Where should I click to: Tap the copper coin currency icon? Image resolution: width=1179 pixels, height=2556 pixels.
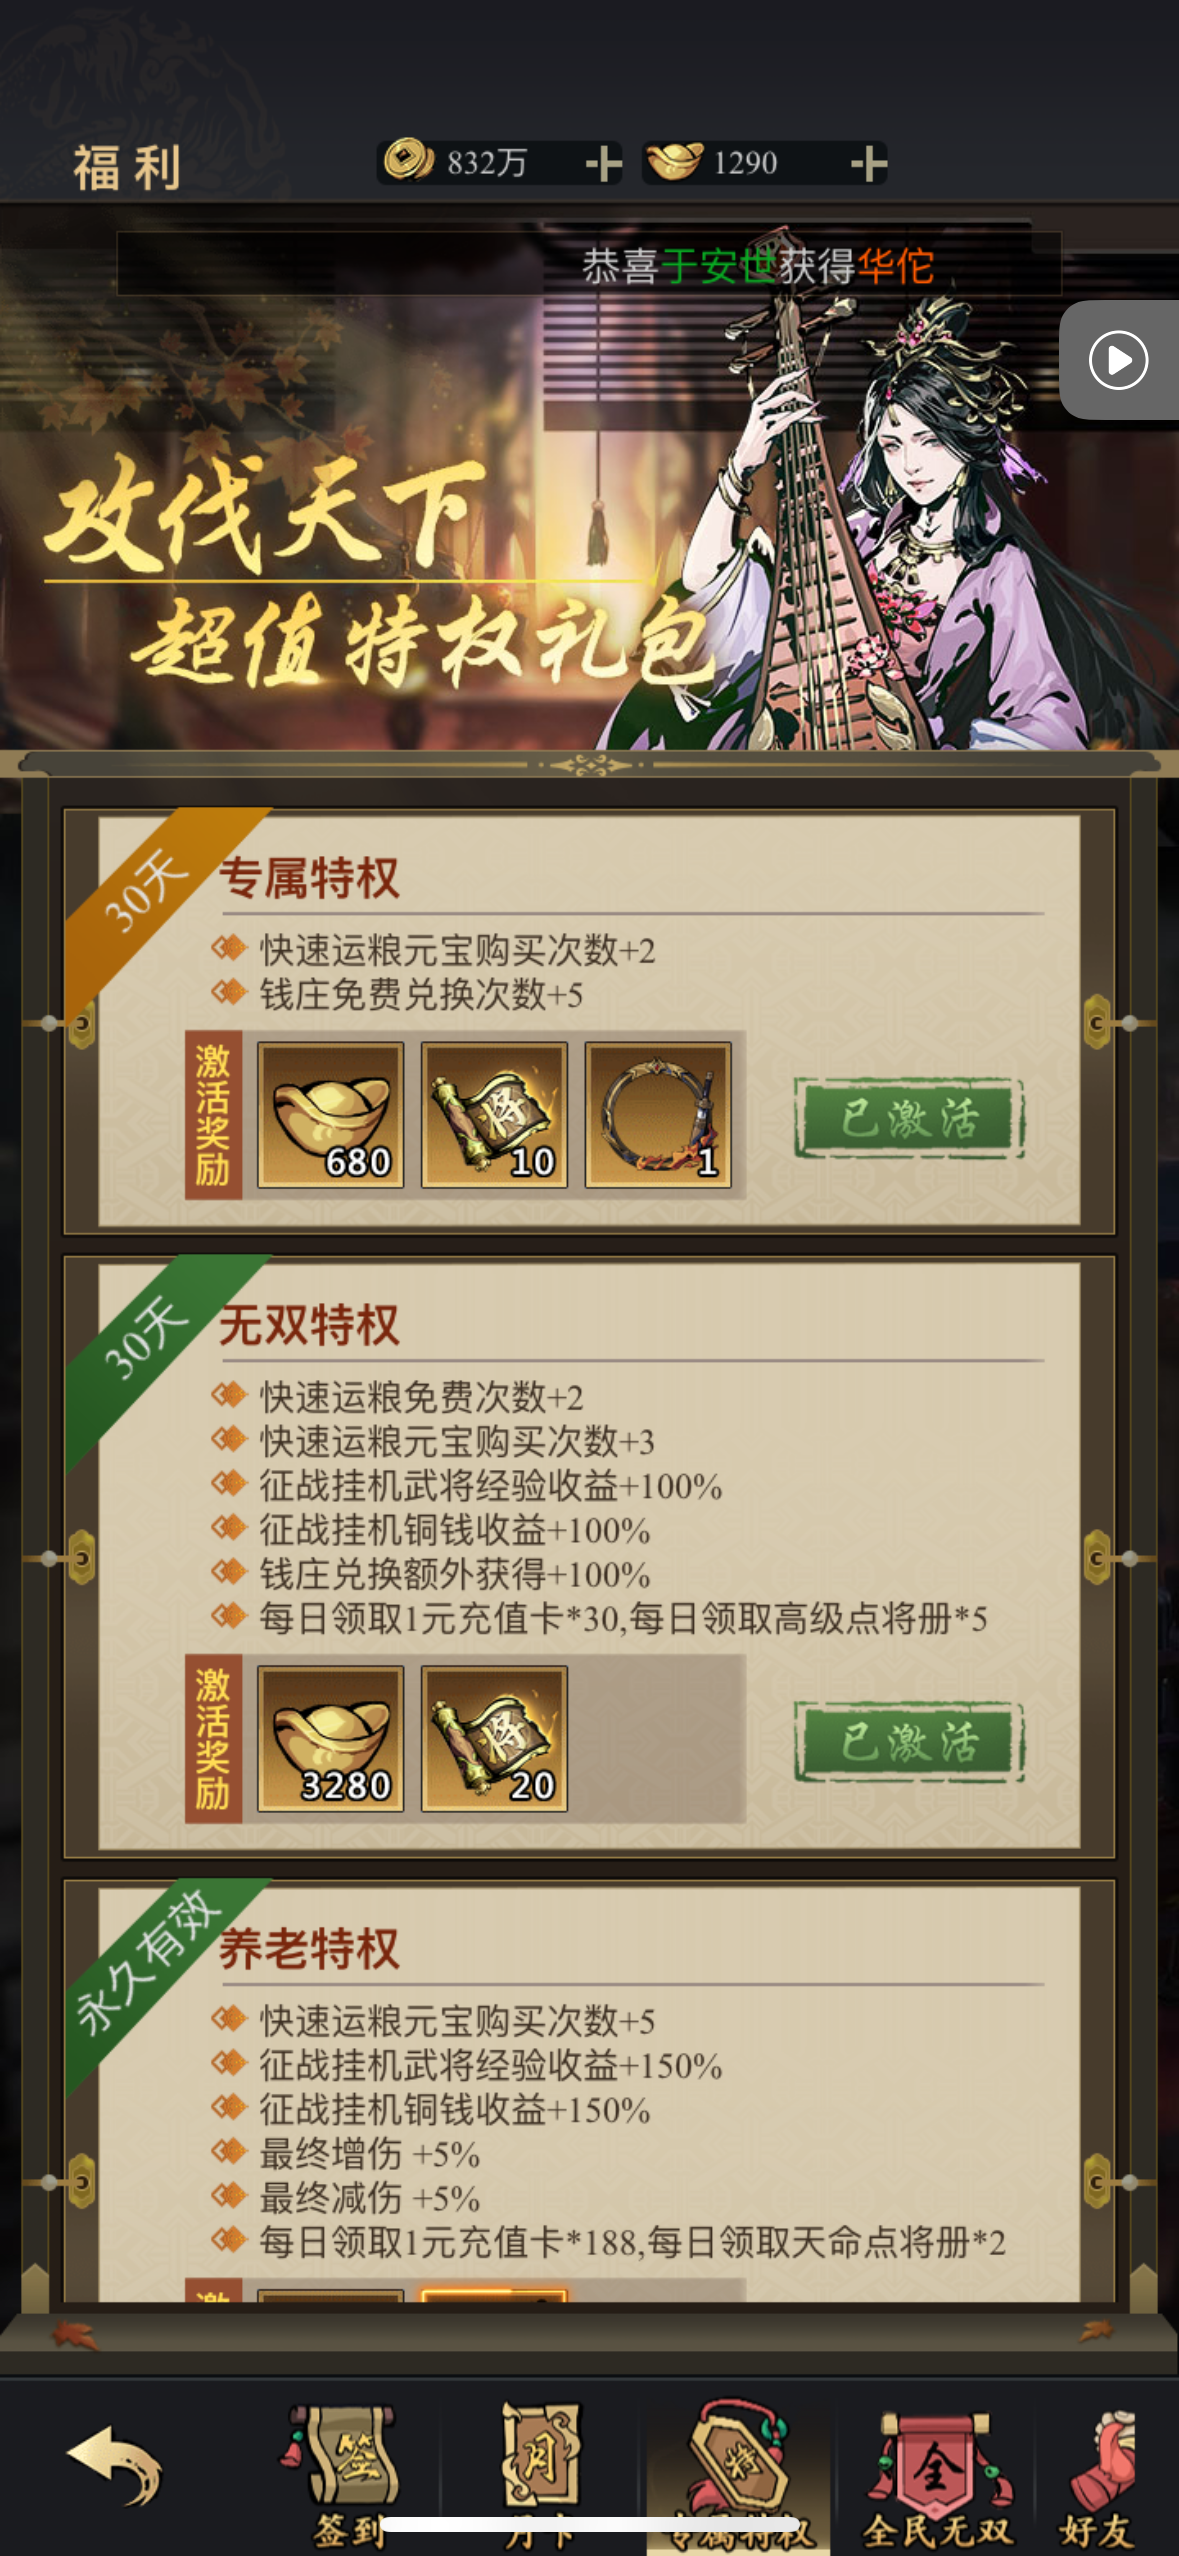tap(408, 160)
